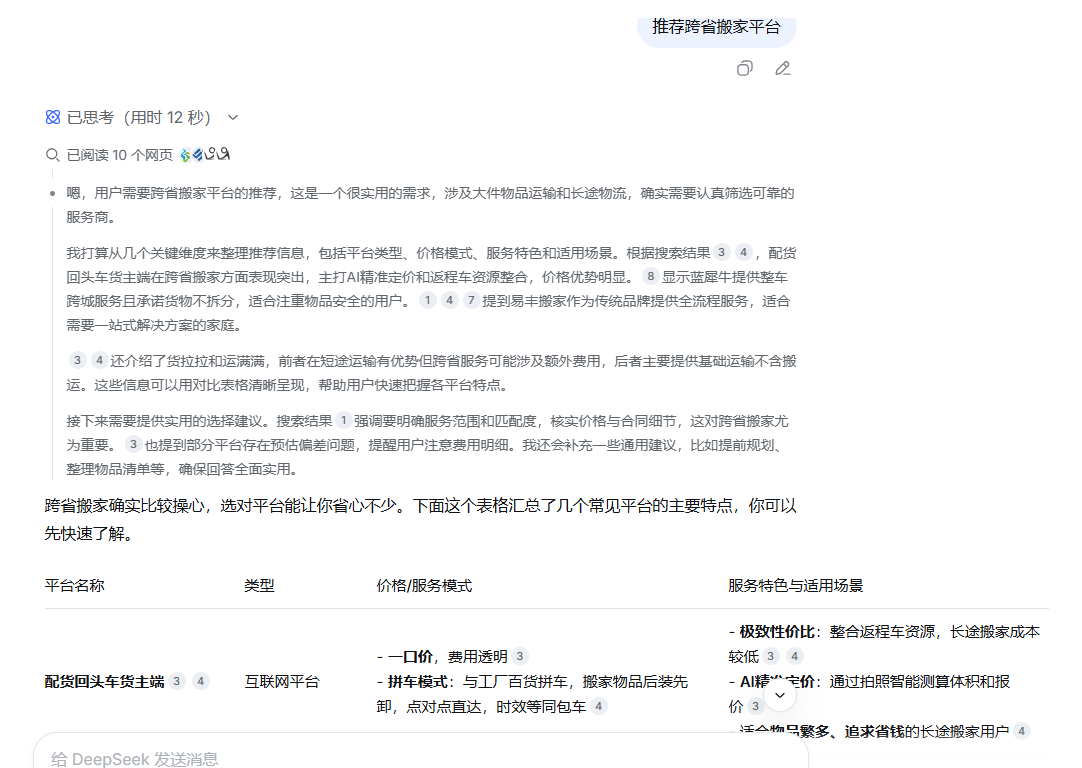This screenshot has height=768, width=1082.
Task: Click the search magnifier beside 已阅读 10 个网页
Action: click(52, 155)
